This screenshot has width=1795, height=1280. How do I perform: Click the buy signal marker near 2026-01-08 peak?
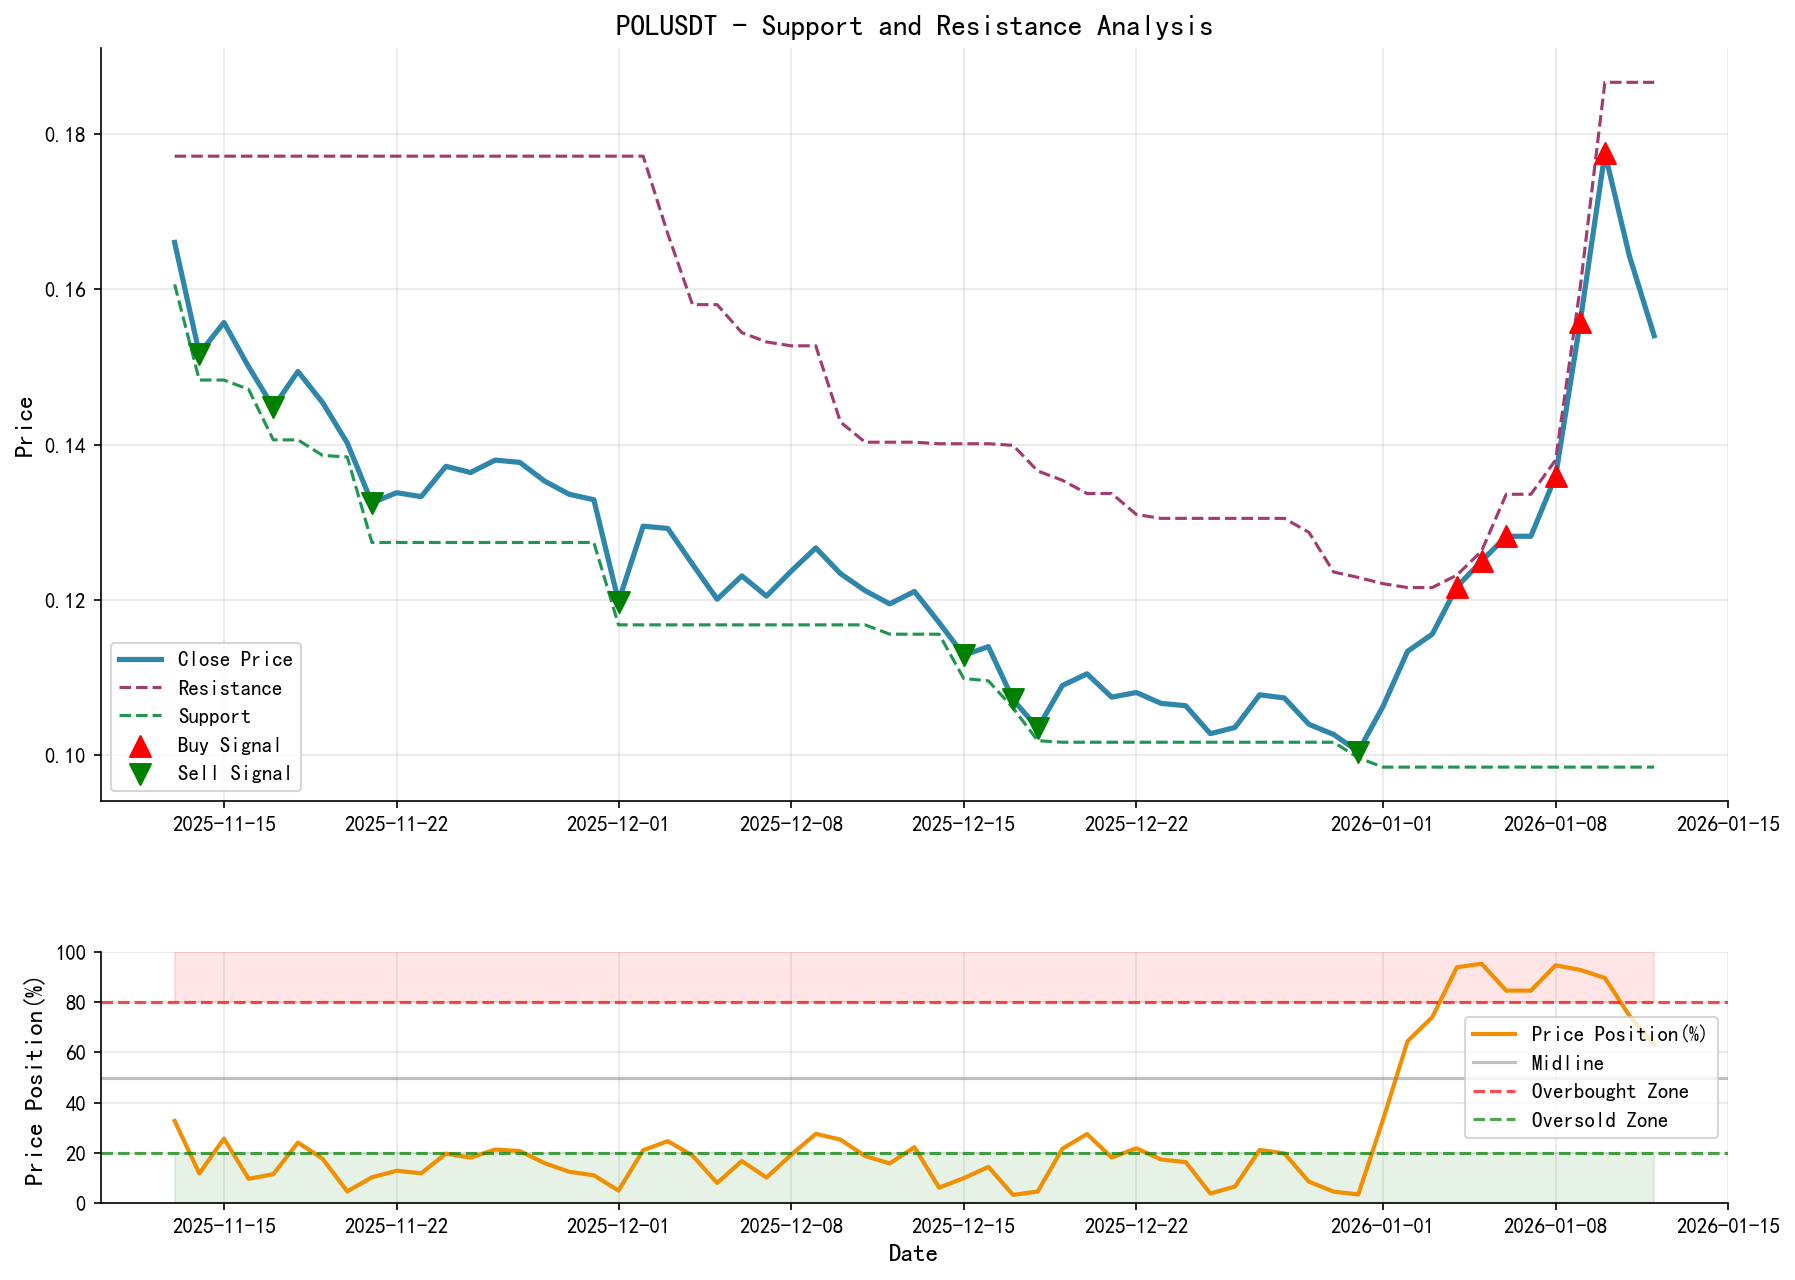(x=1605, y=154)
